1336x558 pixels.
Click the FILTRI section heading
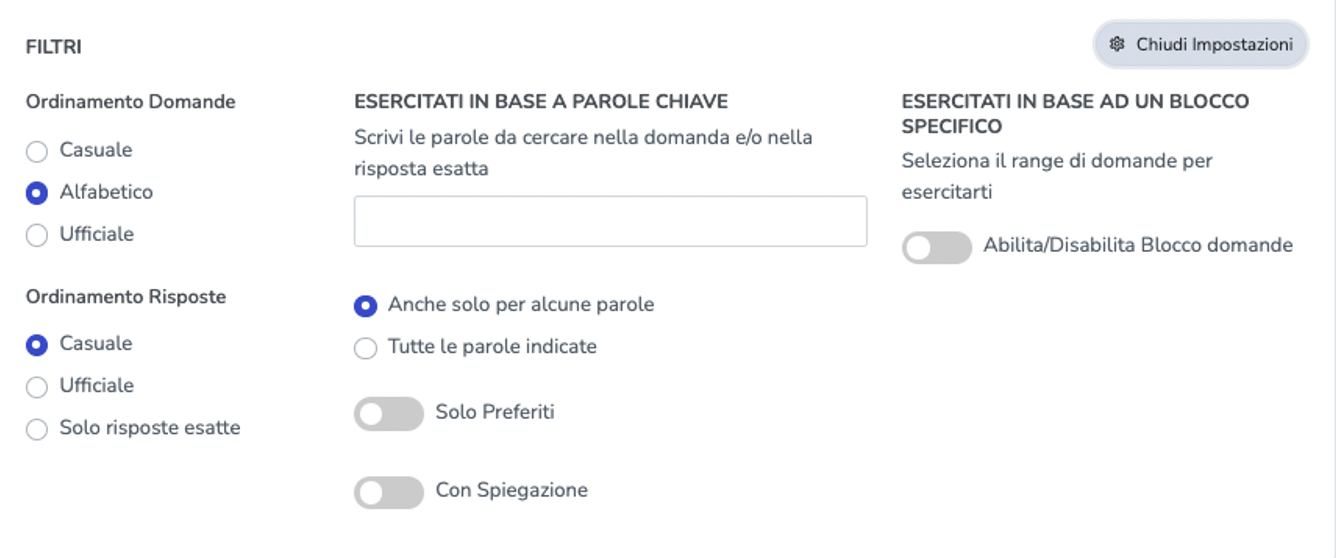54,47
